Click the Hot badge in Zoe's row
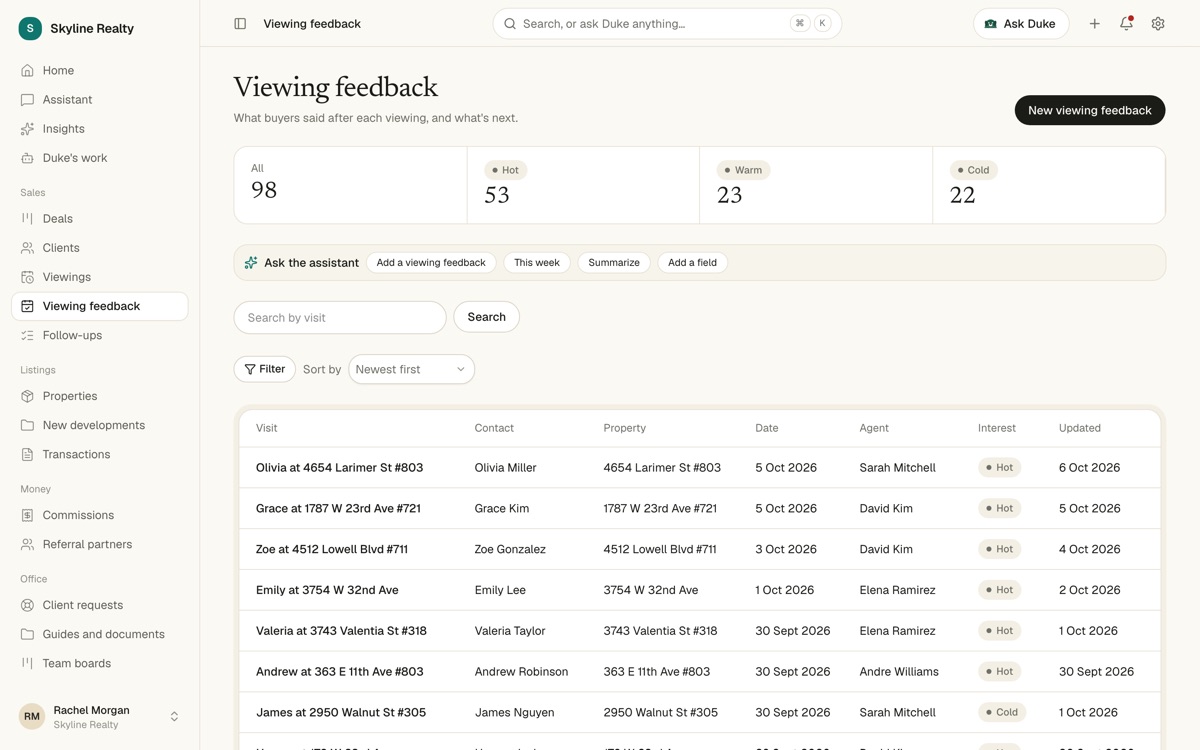 click(999, 549)
